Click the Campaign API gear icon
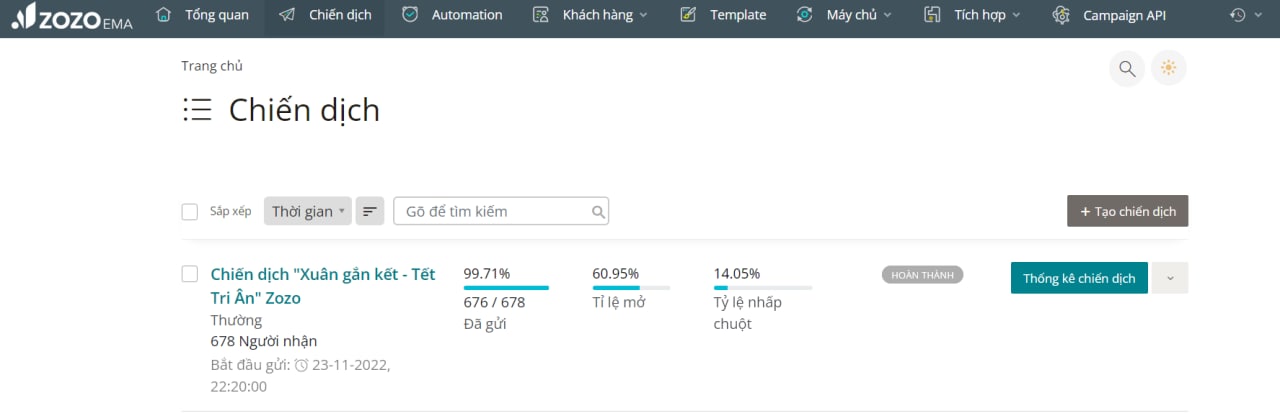Viewport: 1280px width, 416px height. [x=1063, y=15]
